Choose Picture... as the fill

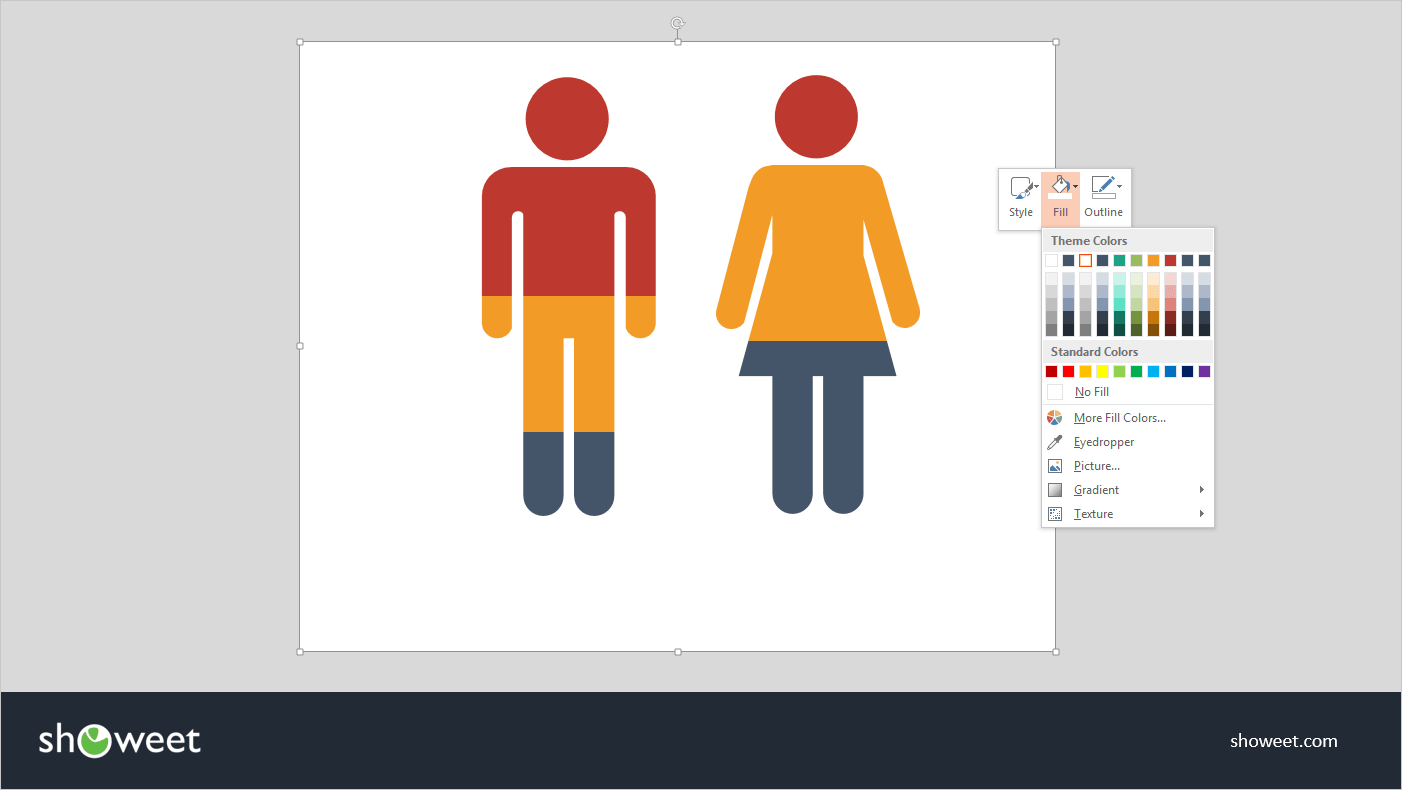click(x=1096, y=466)
